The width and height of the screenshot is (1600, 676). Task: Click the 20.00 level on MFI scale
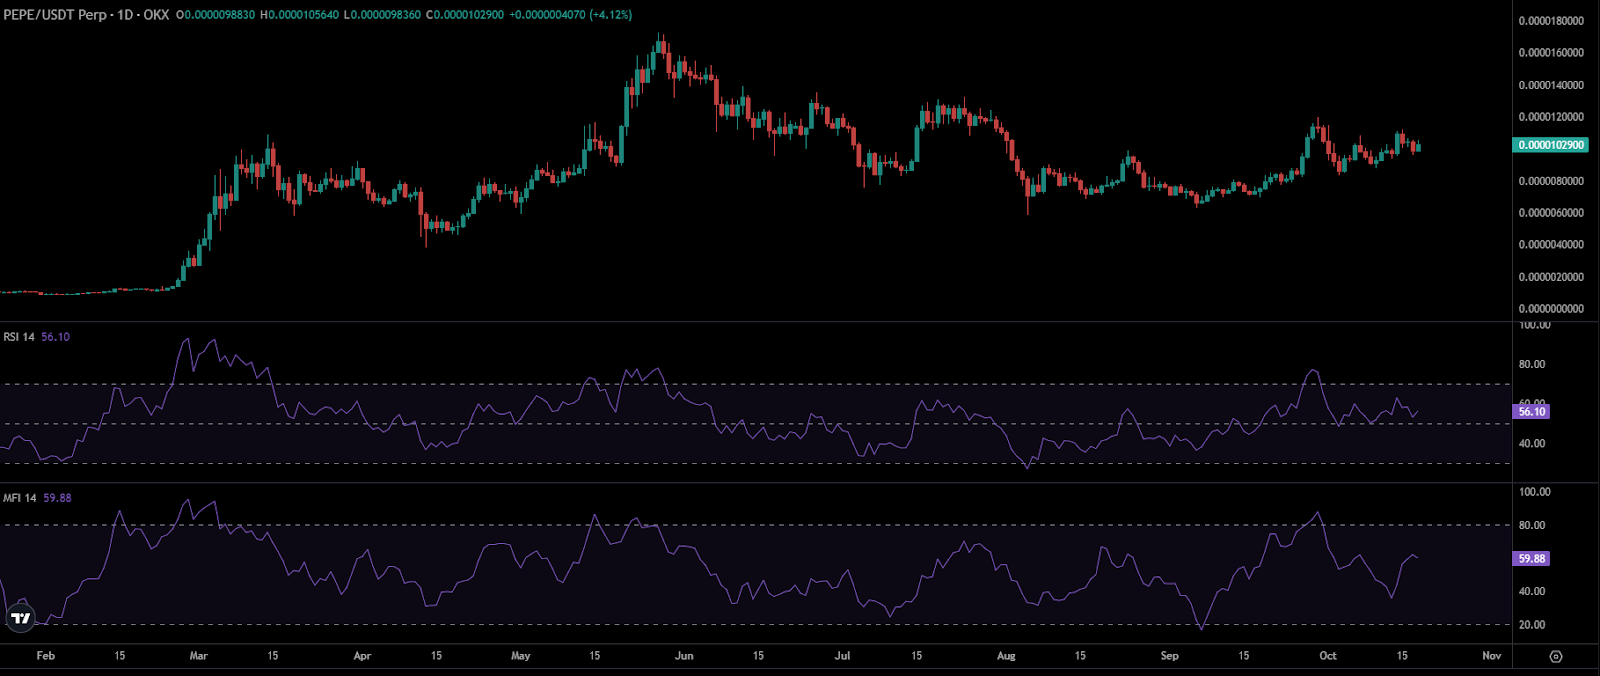pyautogui.click(x=1532, y=624)
